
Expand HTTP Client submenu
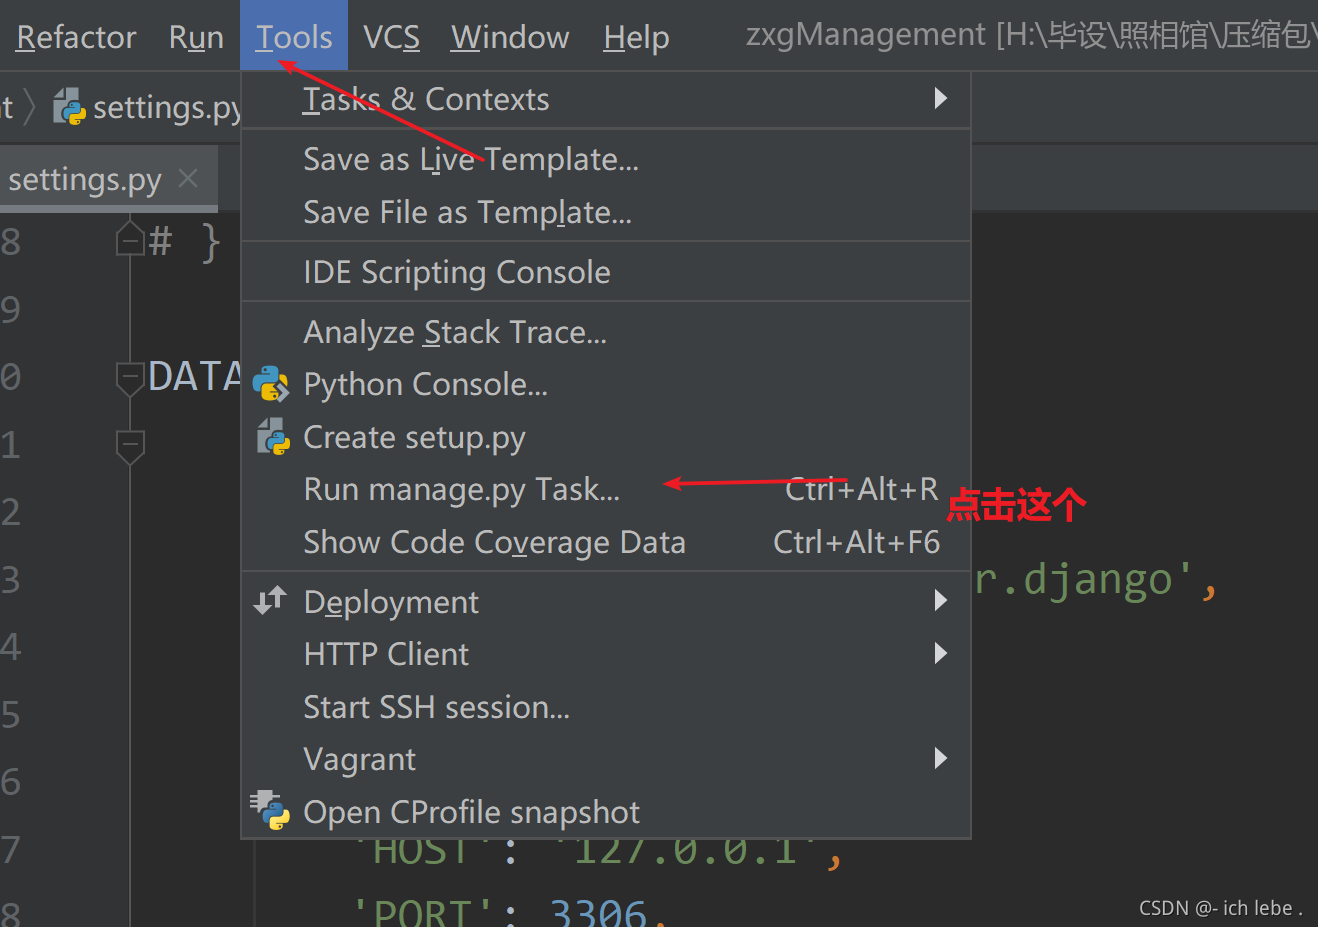(x=606, y=654)
